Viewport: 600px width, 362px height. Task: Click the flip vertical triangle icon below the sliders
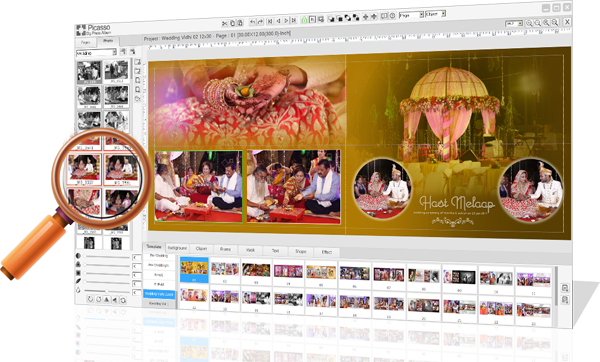[107, 300]
